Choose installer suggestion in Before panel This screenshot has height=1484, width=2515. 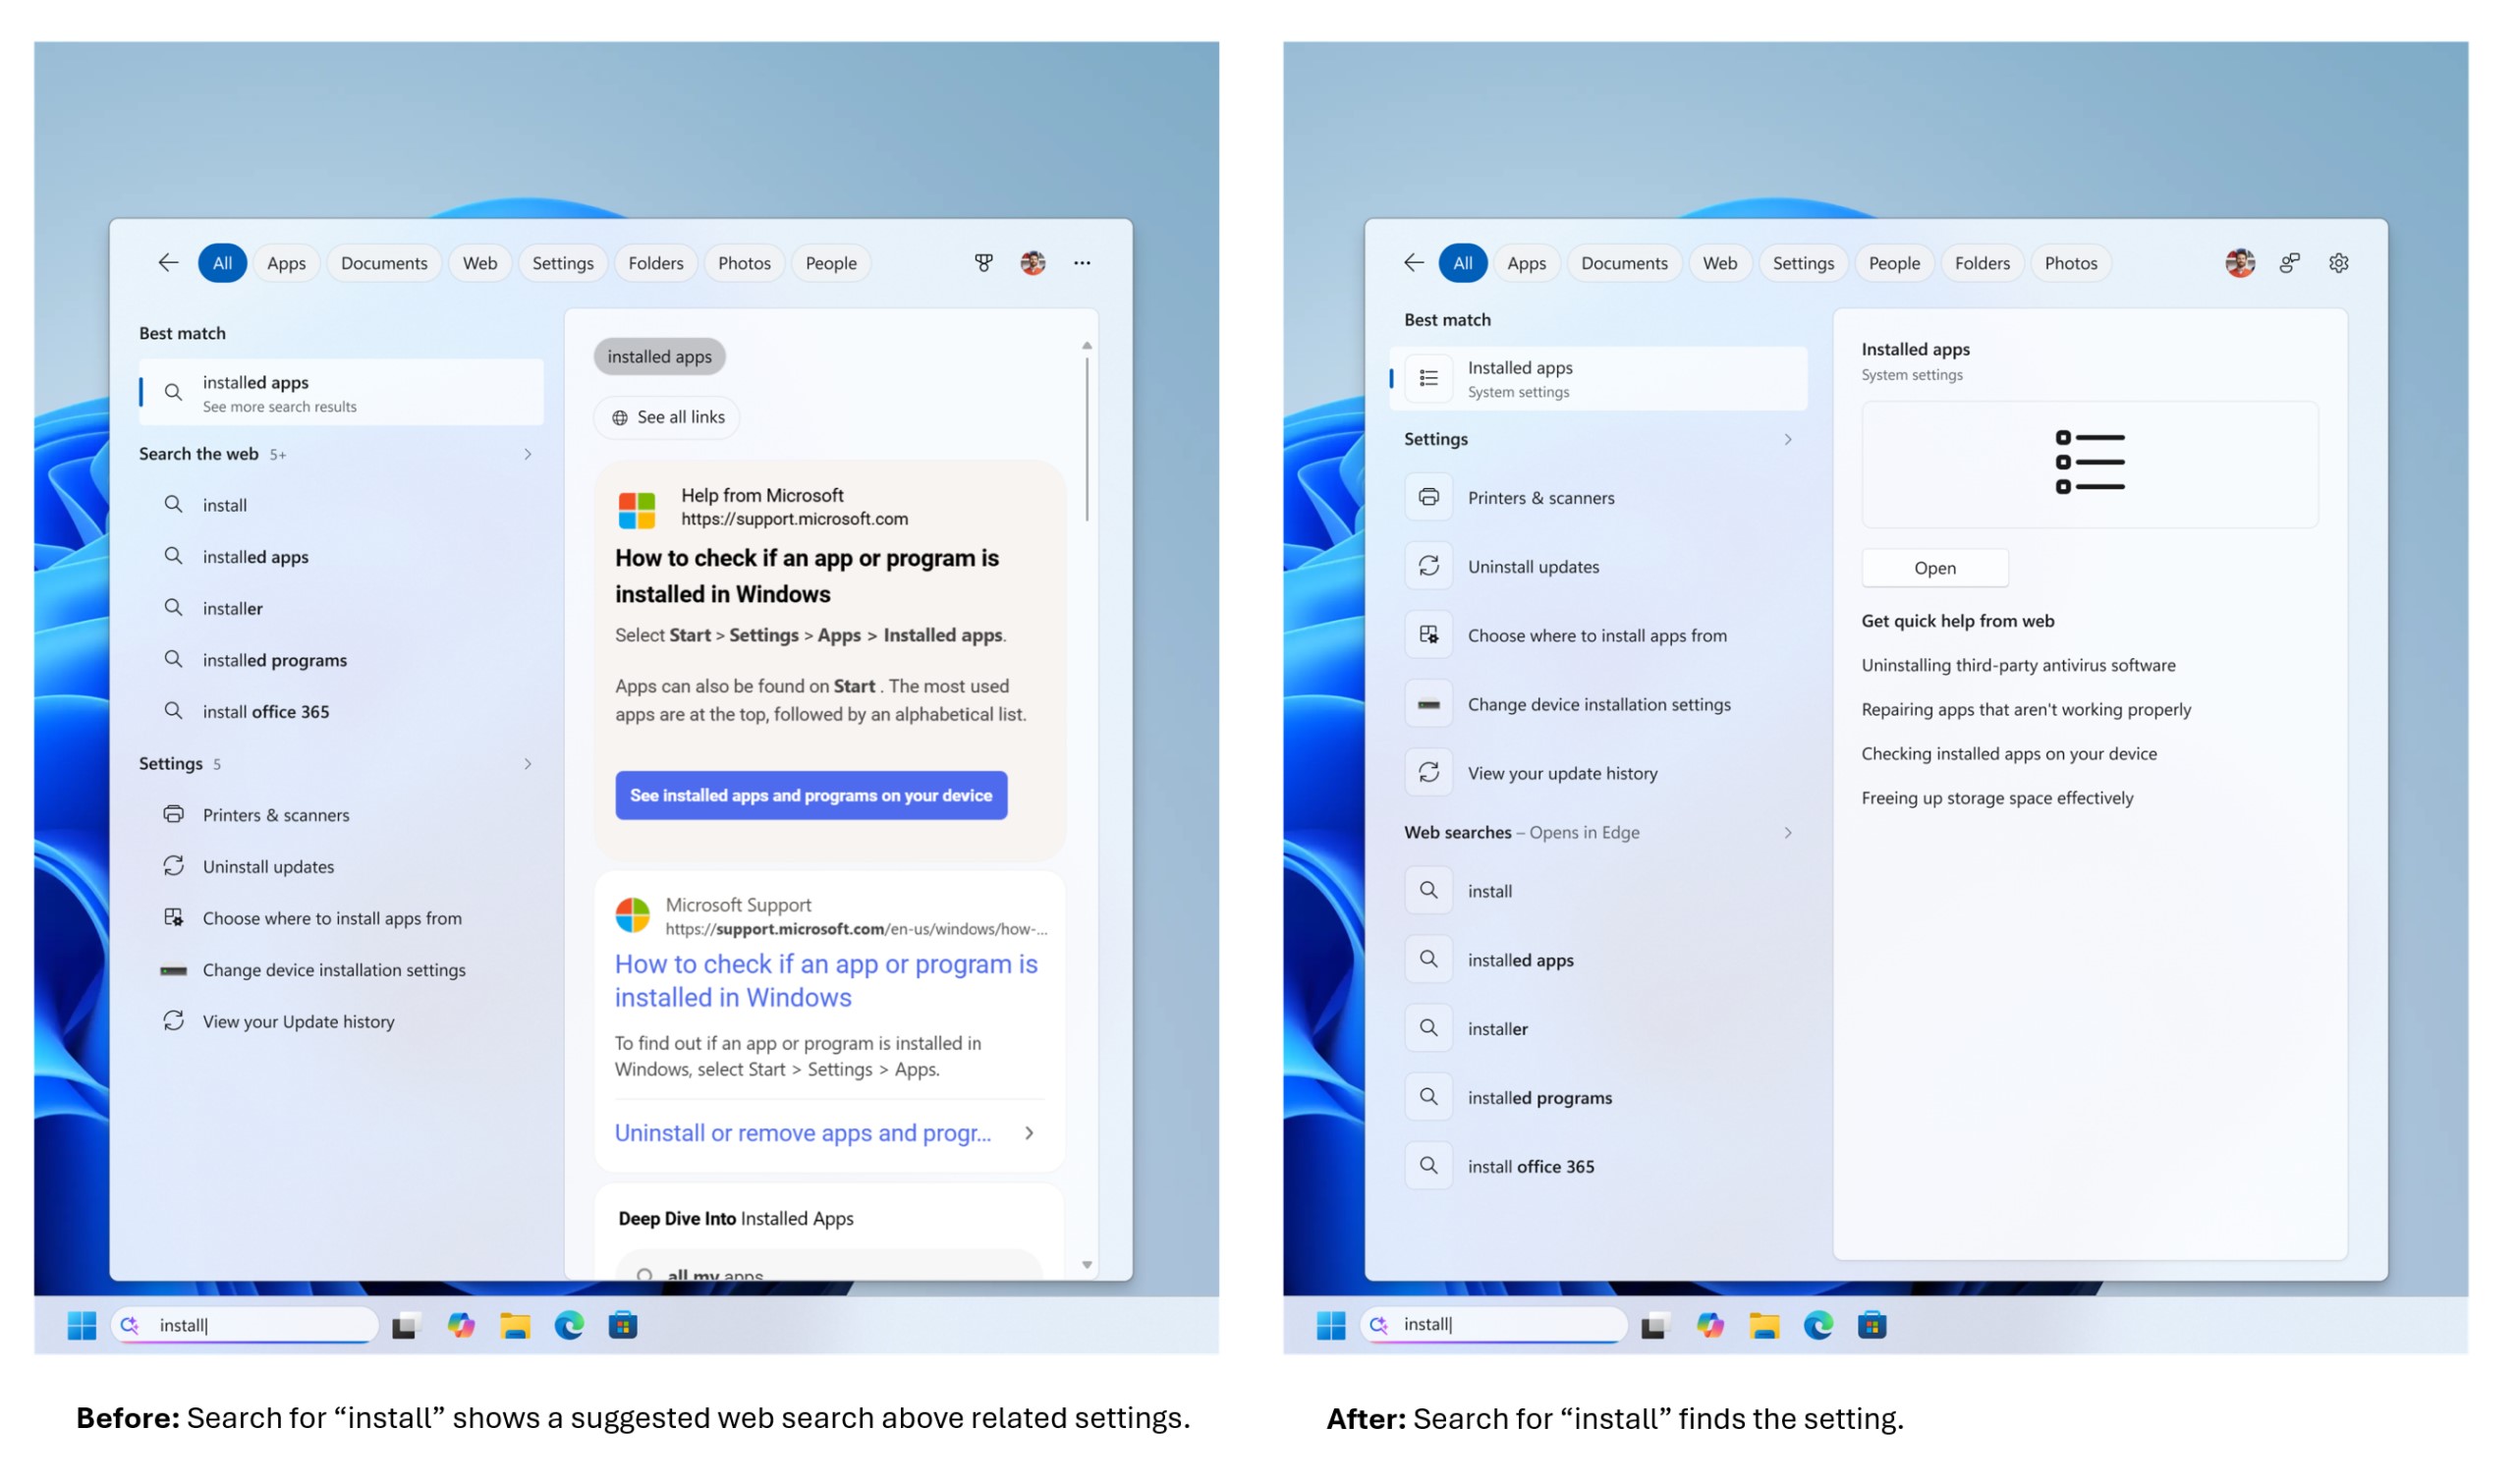click(x=341, y=608)
